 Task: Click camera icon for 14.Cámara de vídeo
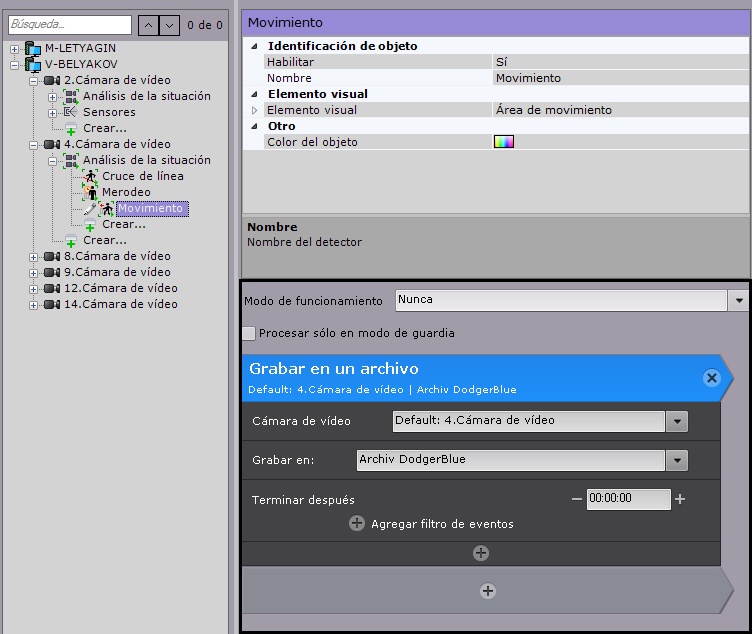52,304
